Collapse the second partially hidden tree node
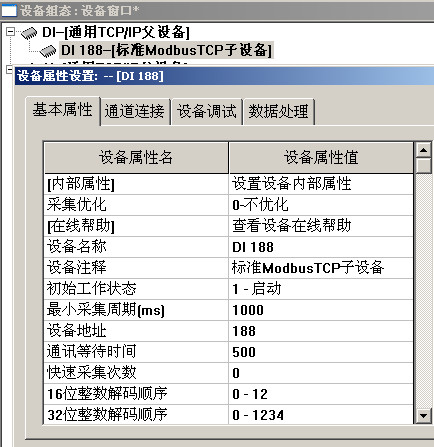This screenshot has height=447, width=434. 10,69
